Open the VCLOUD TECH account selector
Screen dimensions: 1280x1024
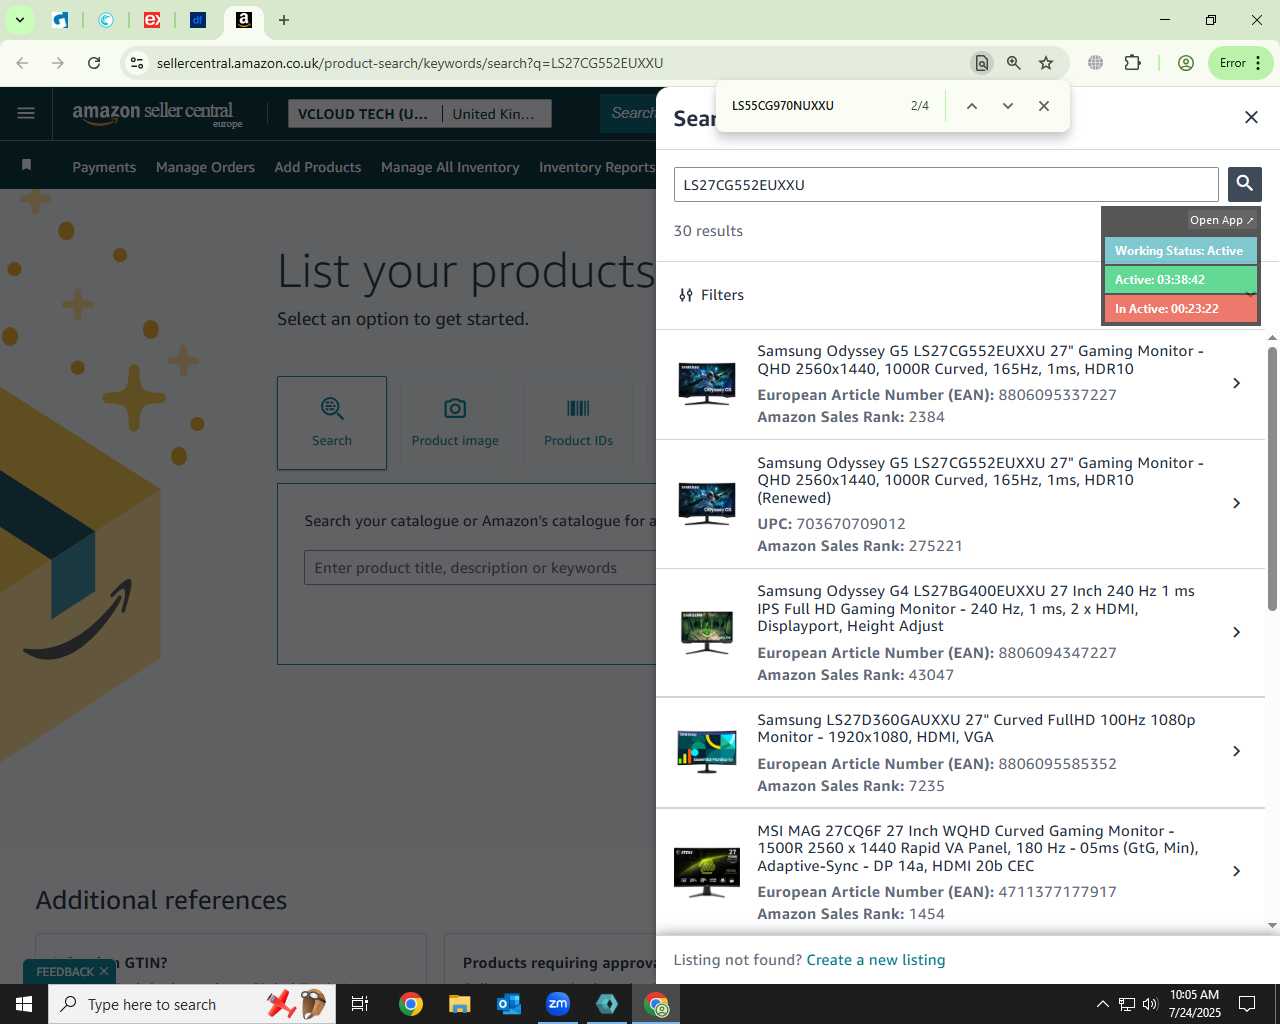click(363, 114)
